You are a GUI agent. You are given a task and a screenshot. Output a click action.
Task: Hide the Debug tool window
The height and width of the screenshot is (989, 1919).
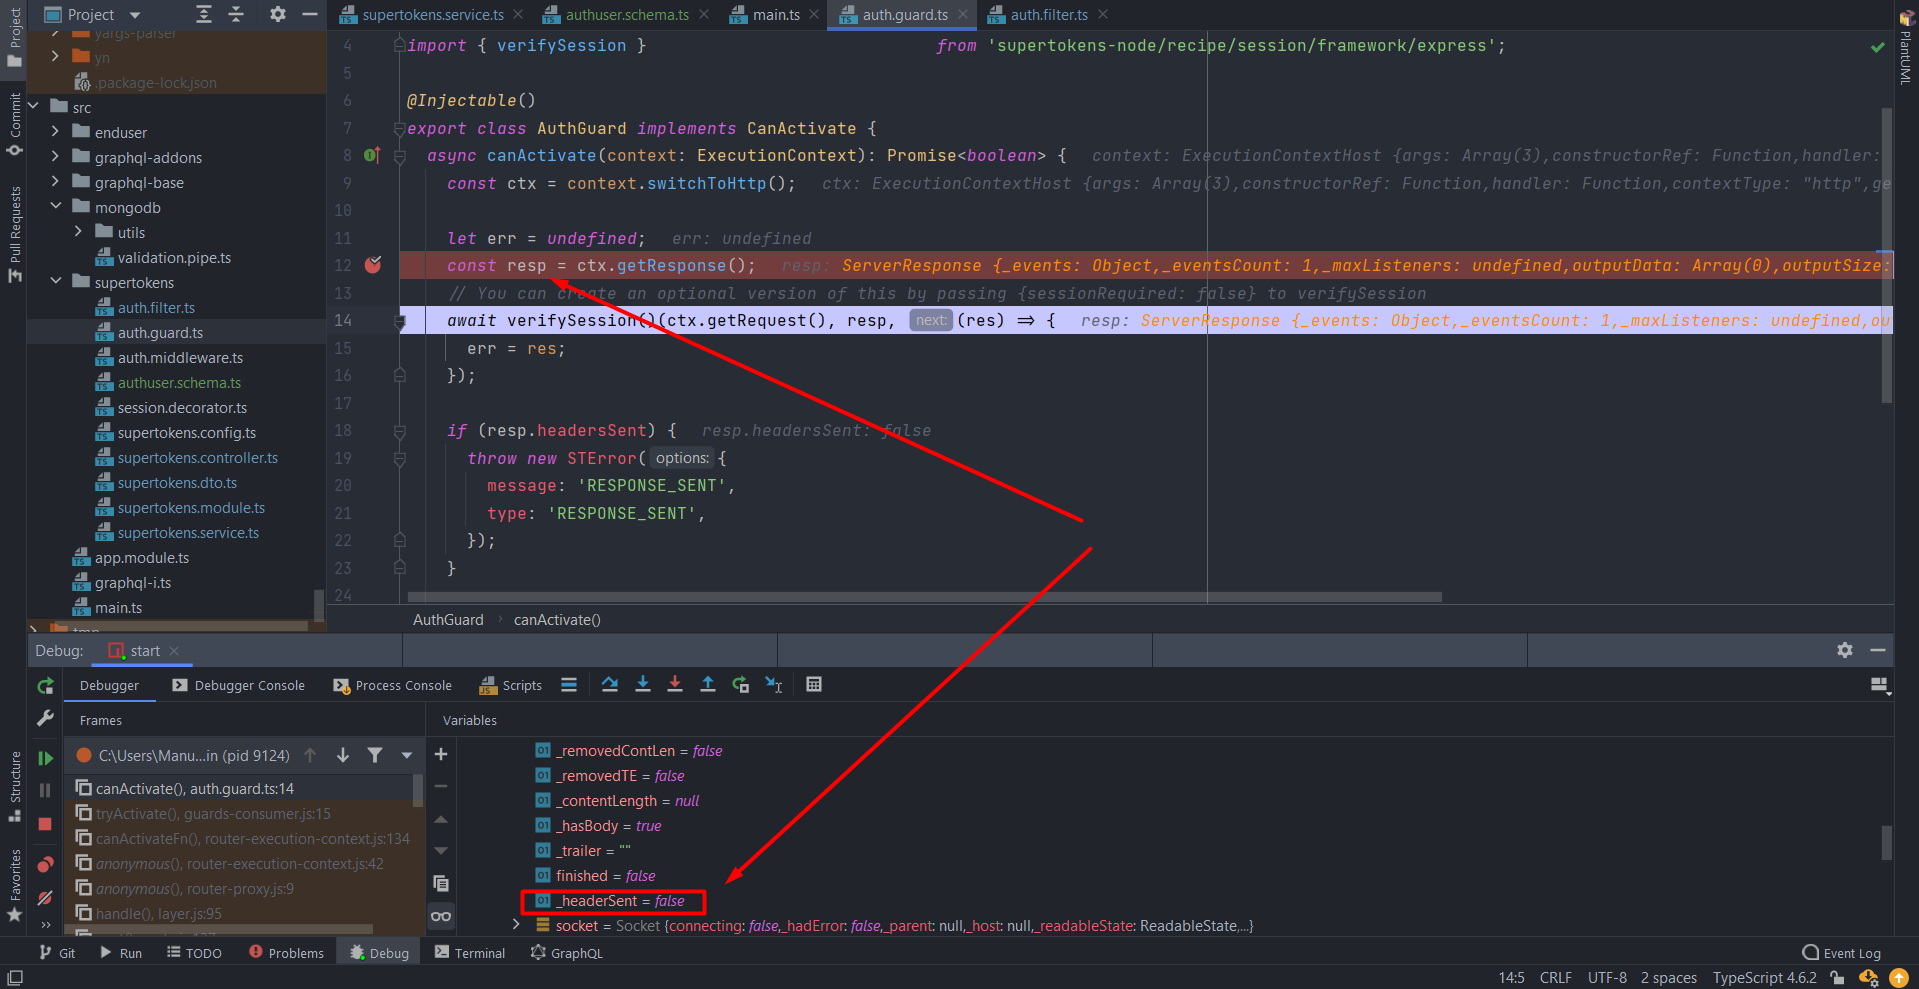pyautogui.click(x=1878, y=650)
